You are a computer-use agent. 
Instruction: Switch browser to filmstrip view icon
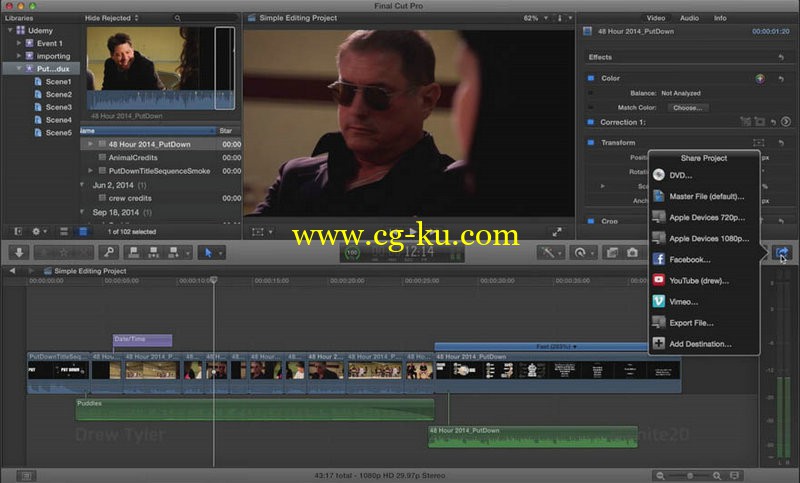[x=64, y=232]
